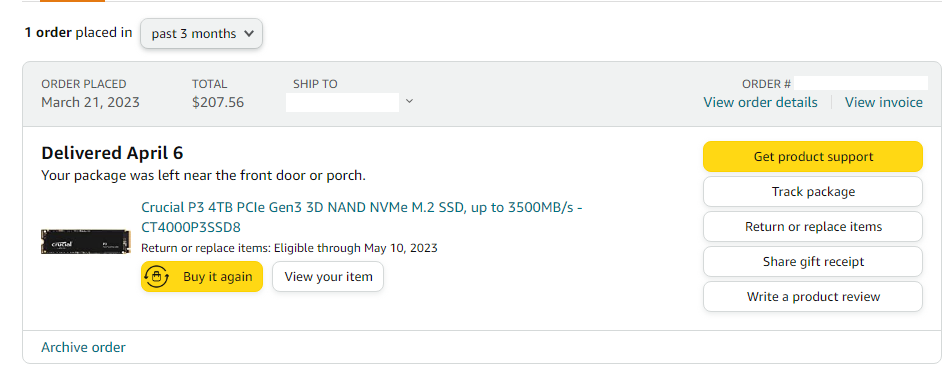Click the basket icon in Buy it again
Image resolution: width=947 pixels, height=370 pixels.
click(157, 276)
